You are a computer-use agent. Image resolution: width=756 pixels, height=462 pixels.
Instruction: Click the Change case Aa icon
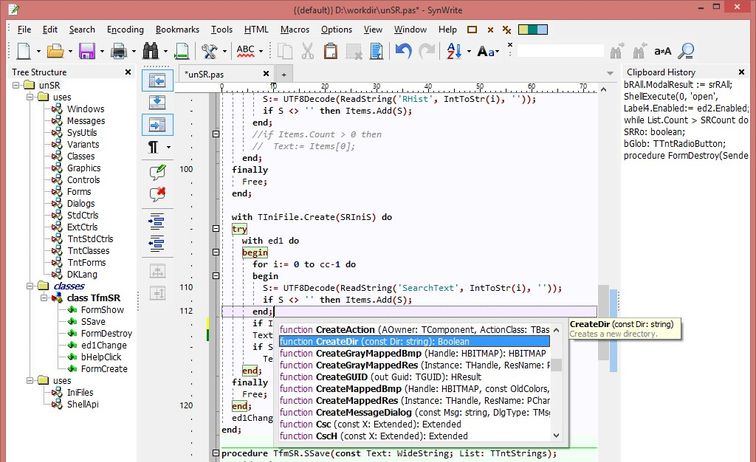coord(486,51)
